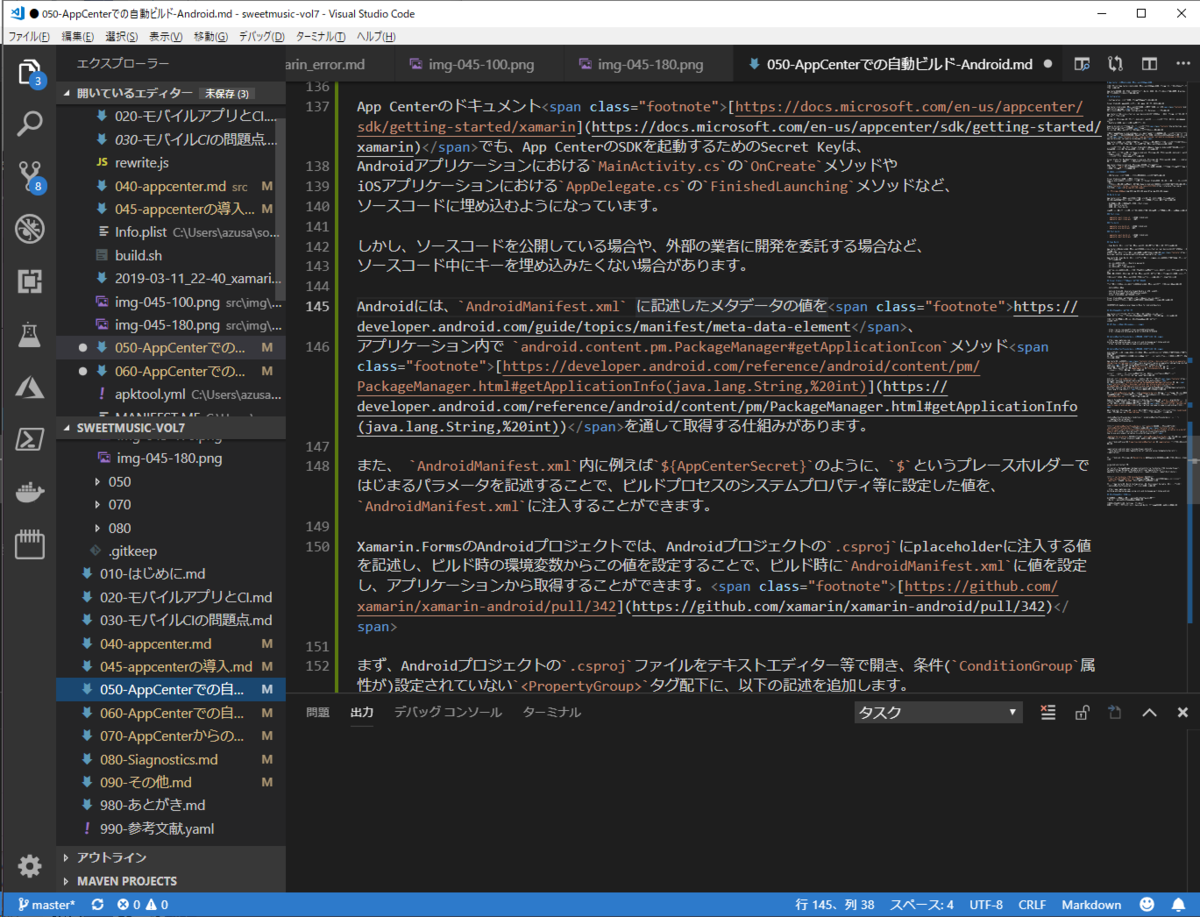Image resolution: width=1200 pixels, height=917 pixels.
Task: Collapse the SWEETMUSIC-VOL7 folder section
Action: (170, 427)
